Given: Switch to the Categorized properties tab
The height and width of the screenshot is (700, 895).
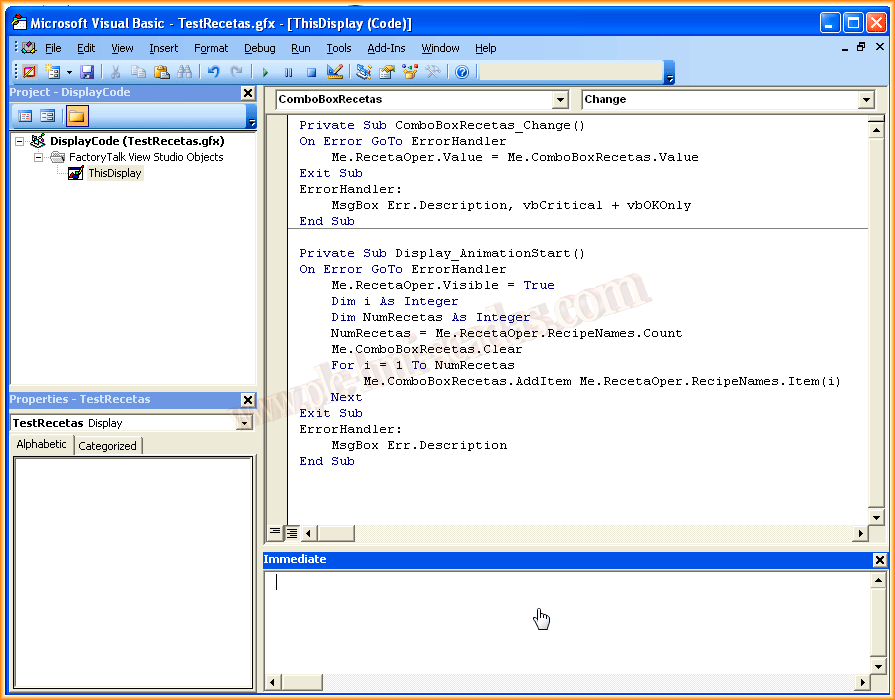Looking at the screenshot, I should tap(107, 446).
